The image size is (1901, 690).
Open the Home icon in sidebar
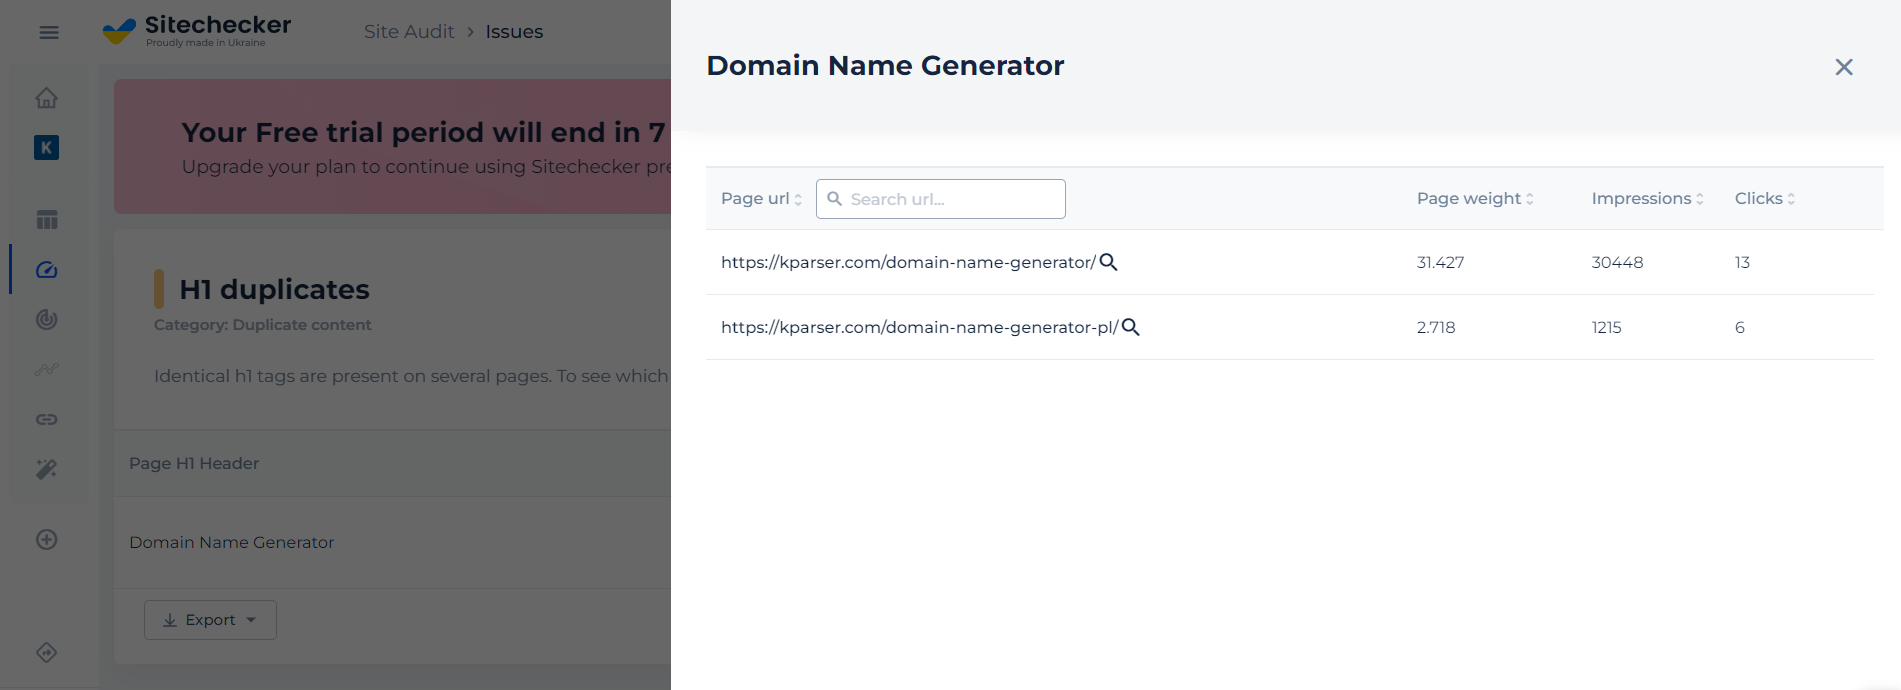(x=46, y=98)
